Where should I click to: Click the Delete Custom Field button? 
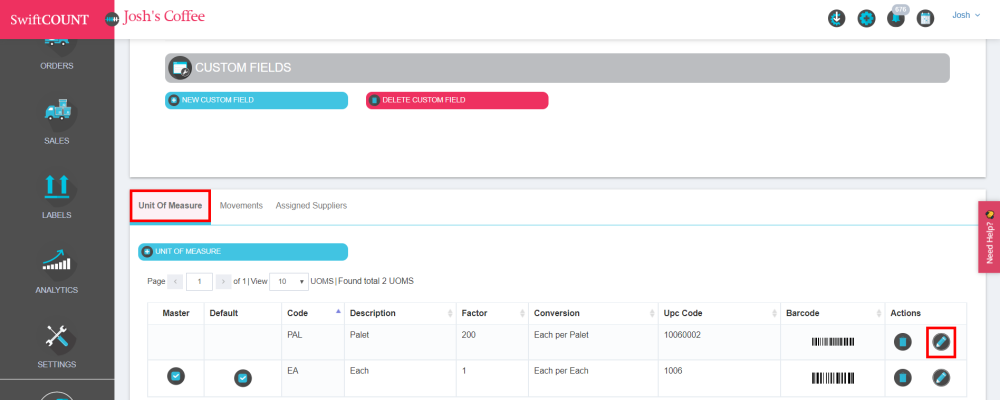(x=457, y=100)
